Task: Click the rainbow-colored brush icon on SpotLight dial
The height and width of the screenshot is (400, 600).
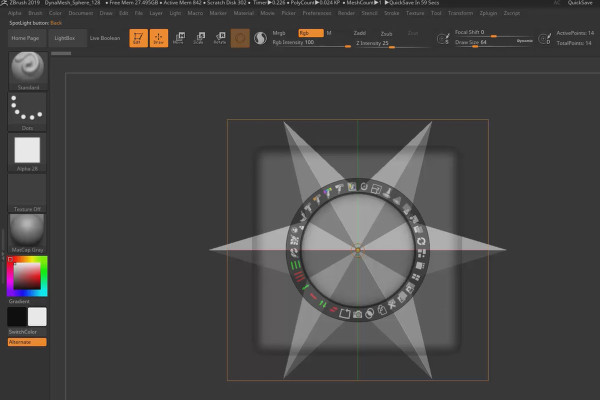Action: click(328, 193)
